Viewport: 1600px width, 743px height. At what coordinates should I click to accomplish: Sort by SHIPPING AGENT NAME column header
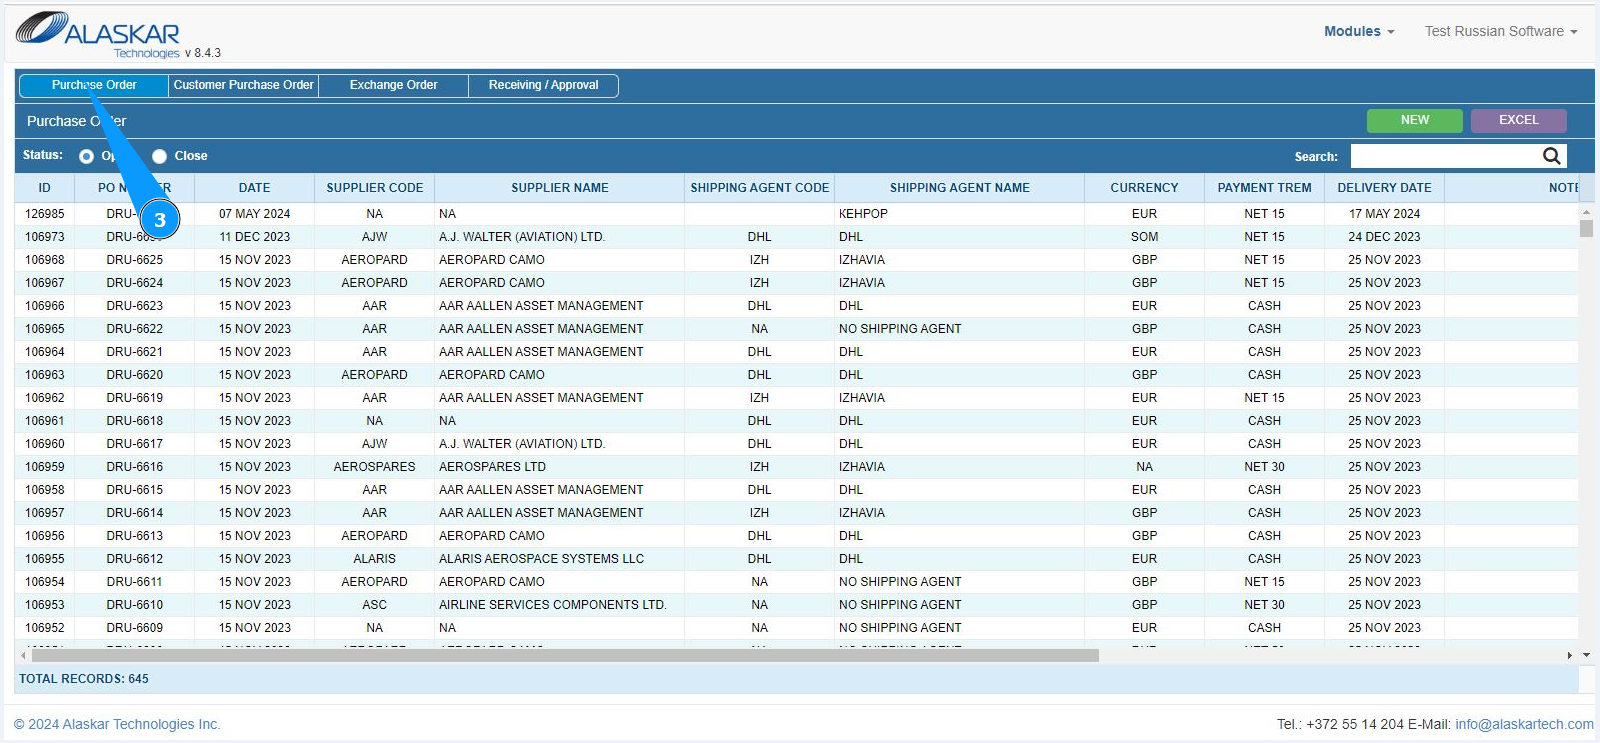click(959, 188)
